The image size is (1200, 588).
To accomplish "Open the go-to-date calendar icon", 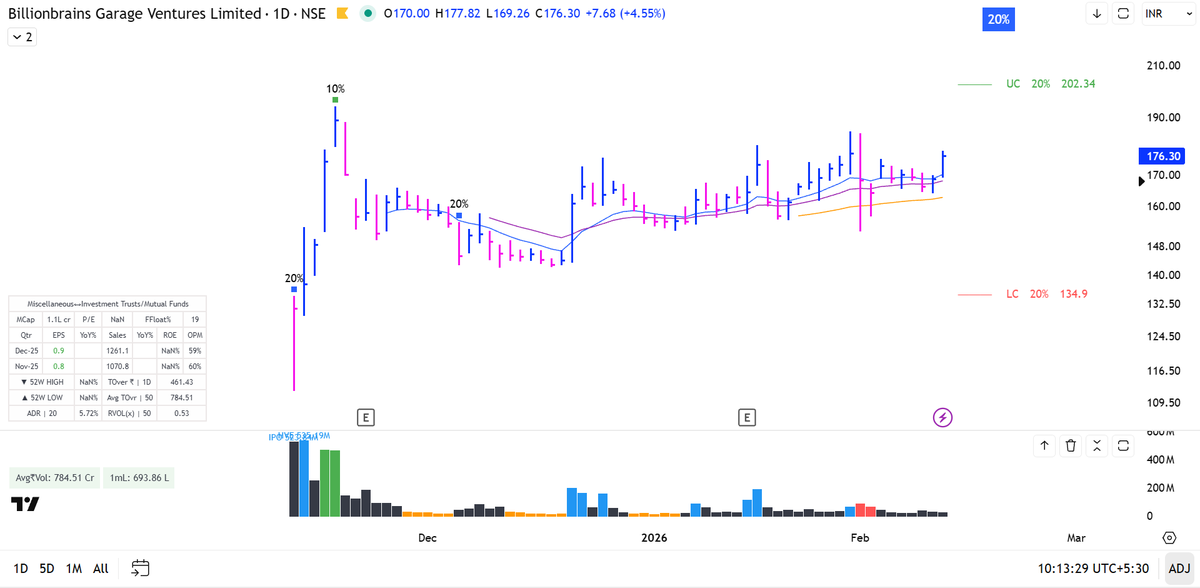I will 140,568.
